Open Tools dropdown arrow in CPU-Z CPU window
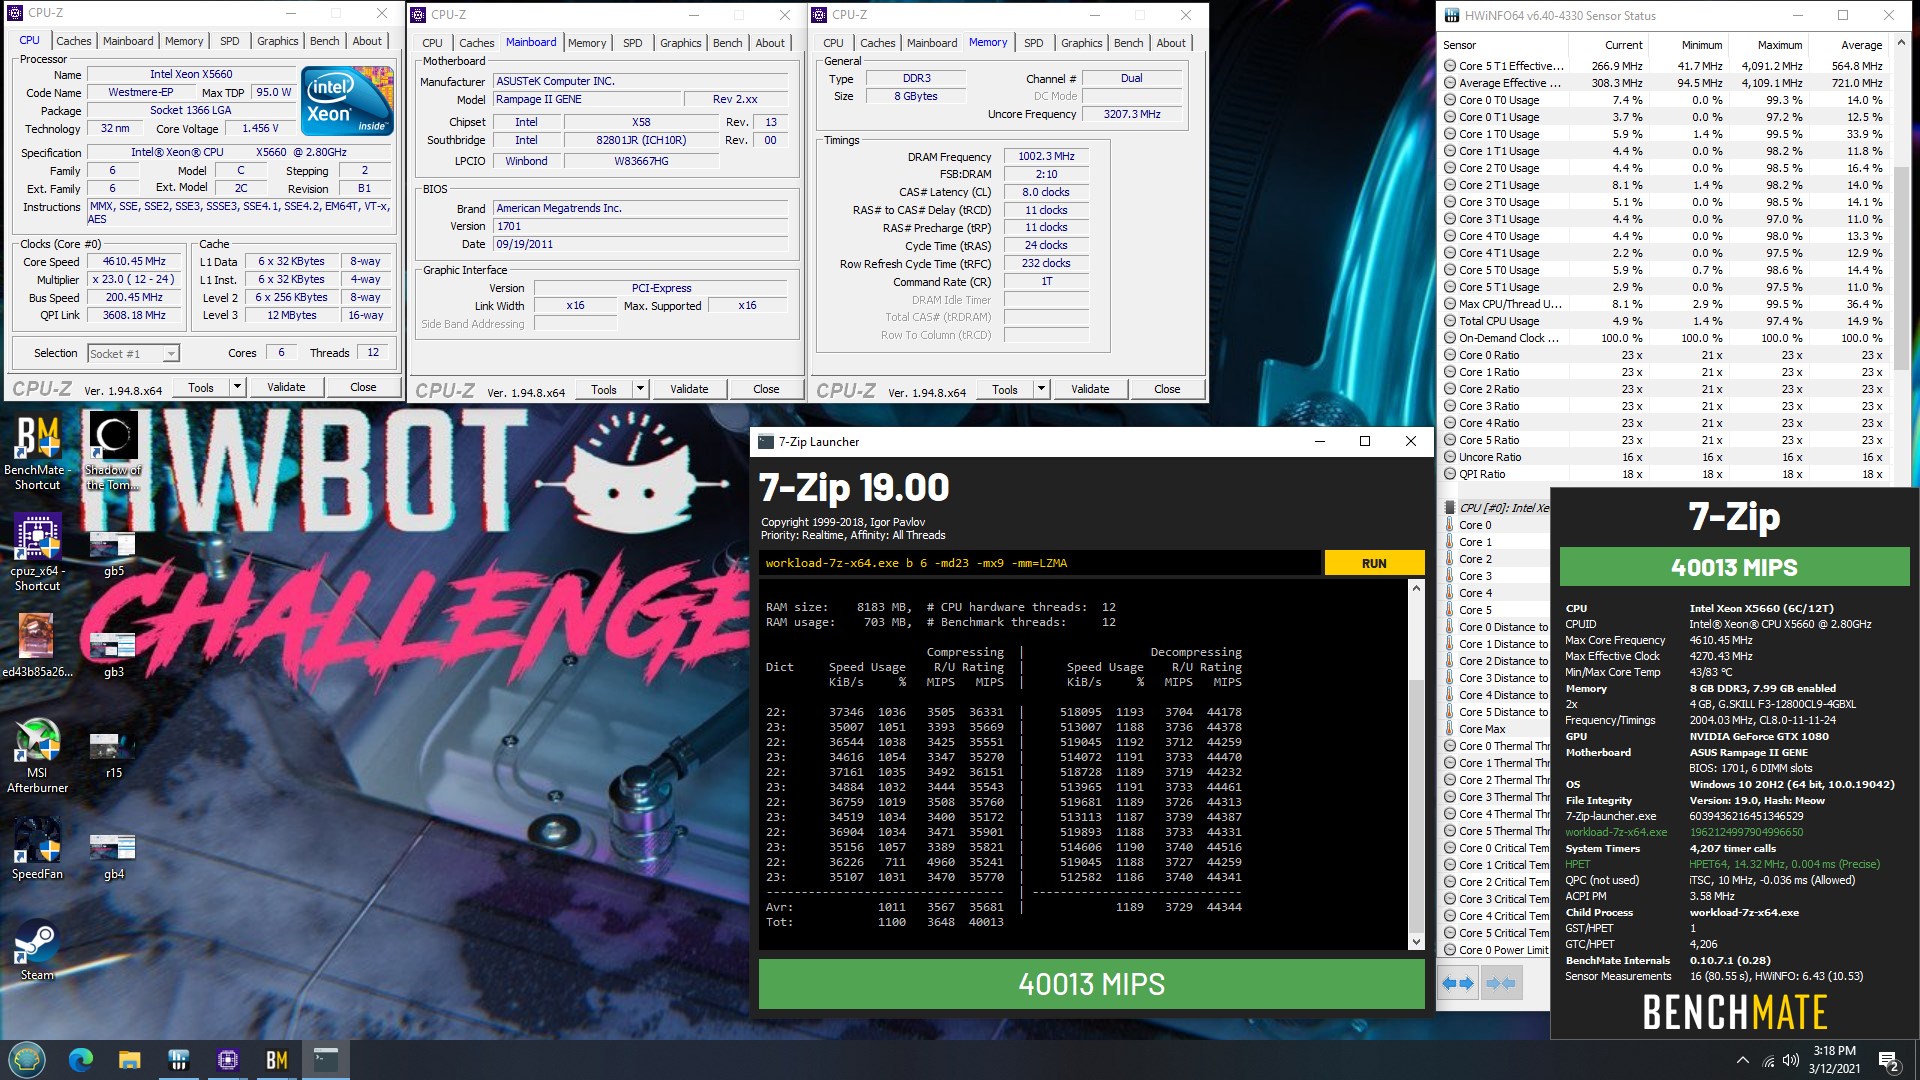1920x1080 pixels. 237,387
